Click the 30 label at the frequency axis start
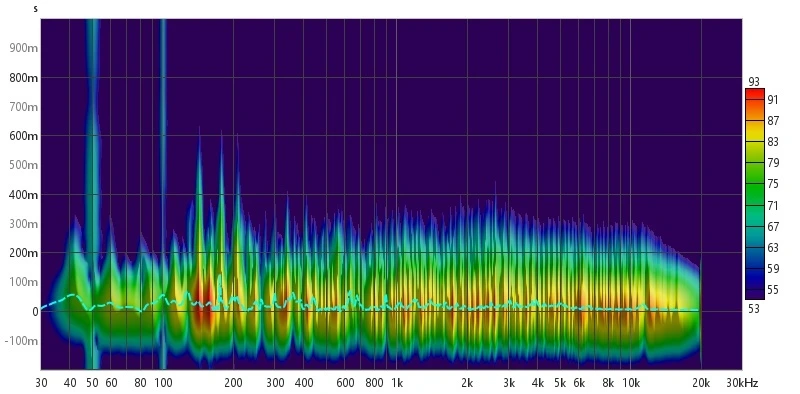 pos(40,383)
